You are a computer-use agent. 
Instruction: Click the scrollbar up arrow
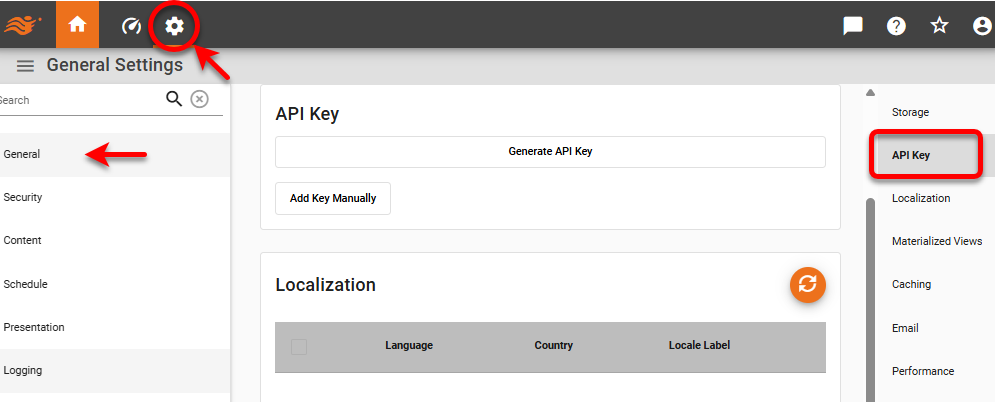(x=870, y=92)
